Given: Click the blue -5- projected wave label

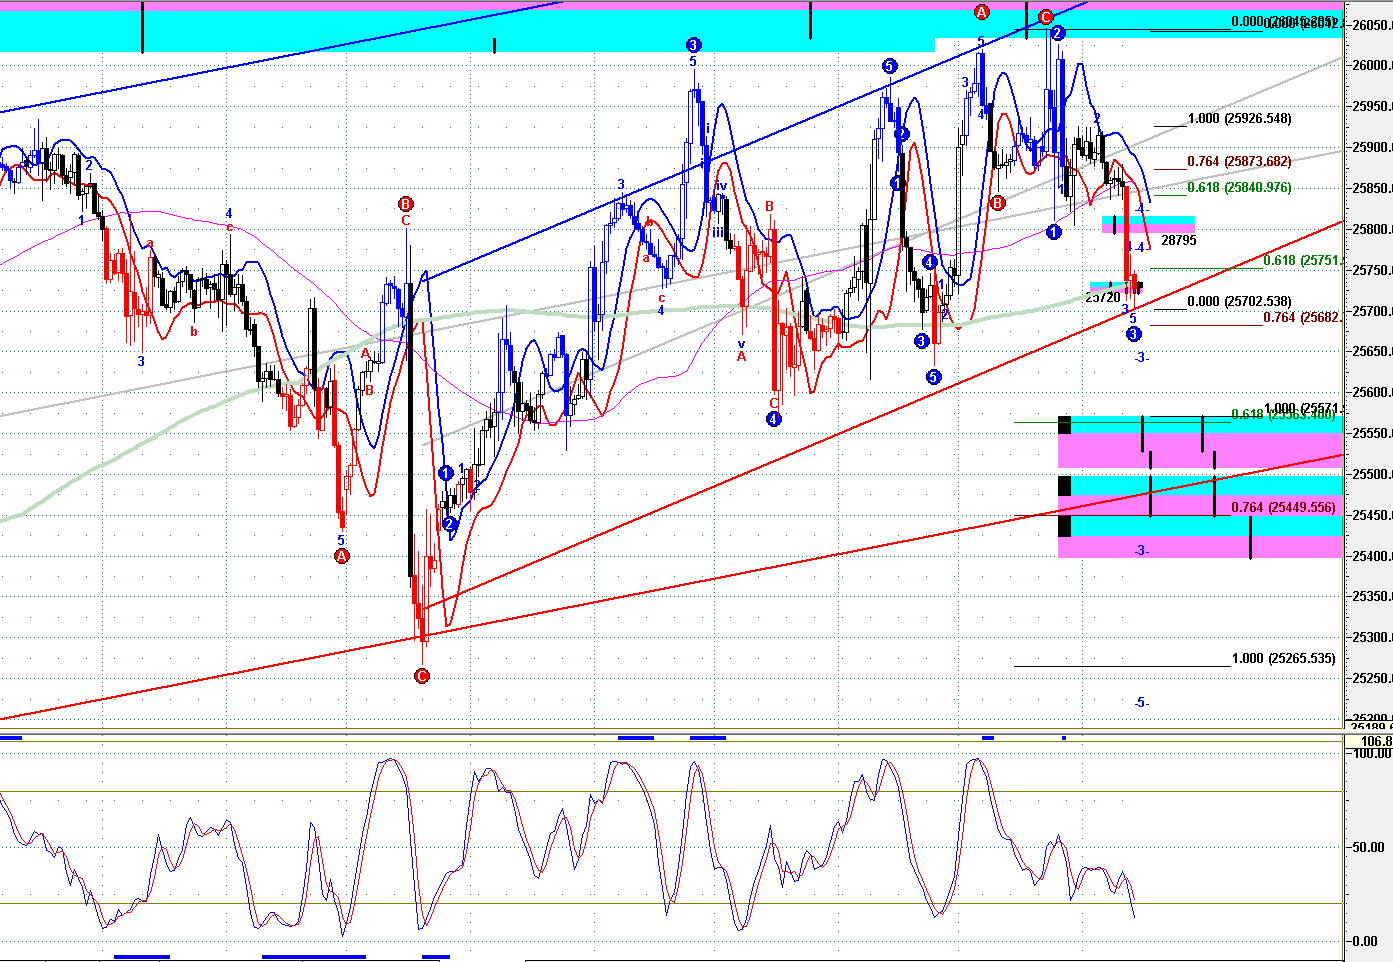Looking at the screenshot, I should [1141, 703].
